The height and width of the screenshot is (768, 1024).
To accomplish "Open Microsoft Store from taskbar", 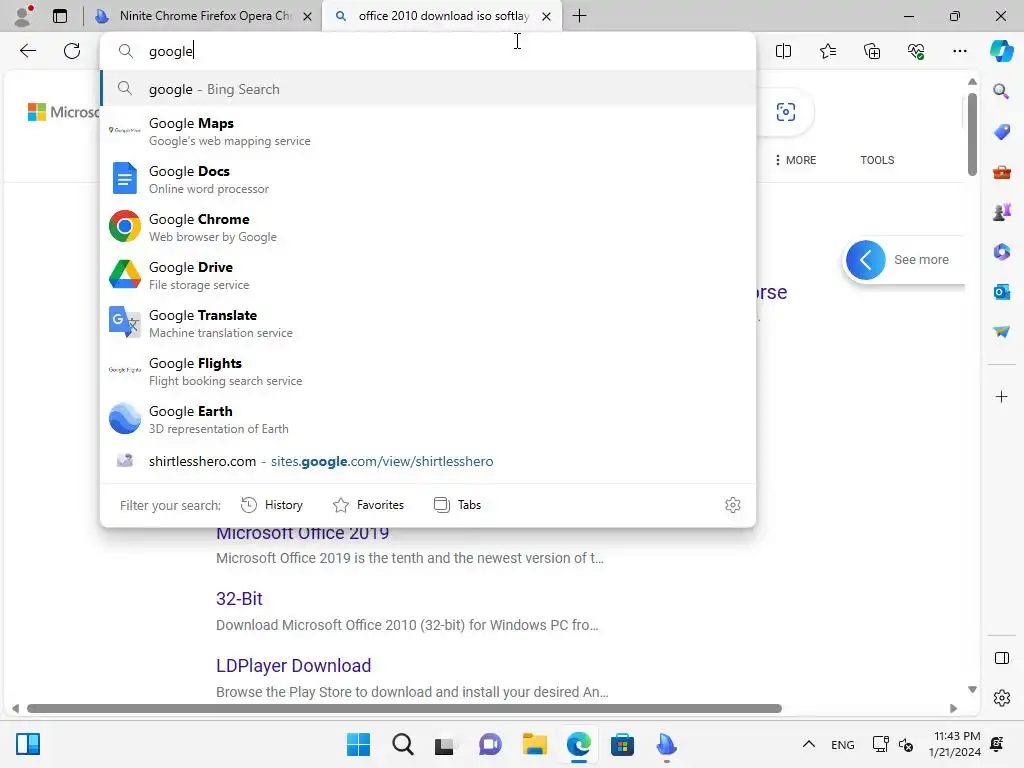I will tap(622, 744).
